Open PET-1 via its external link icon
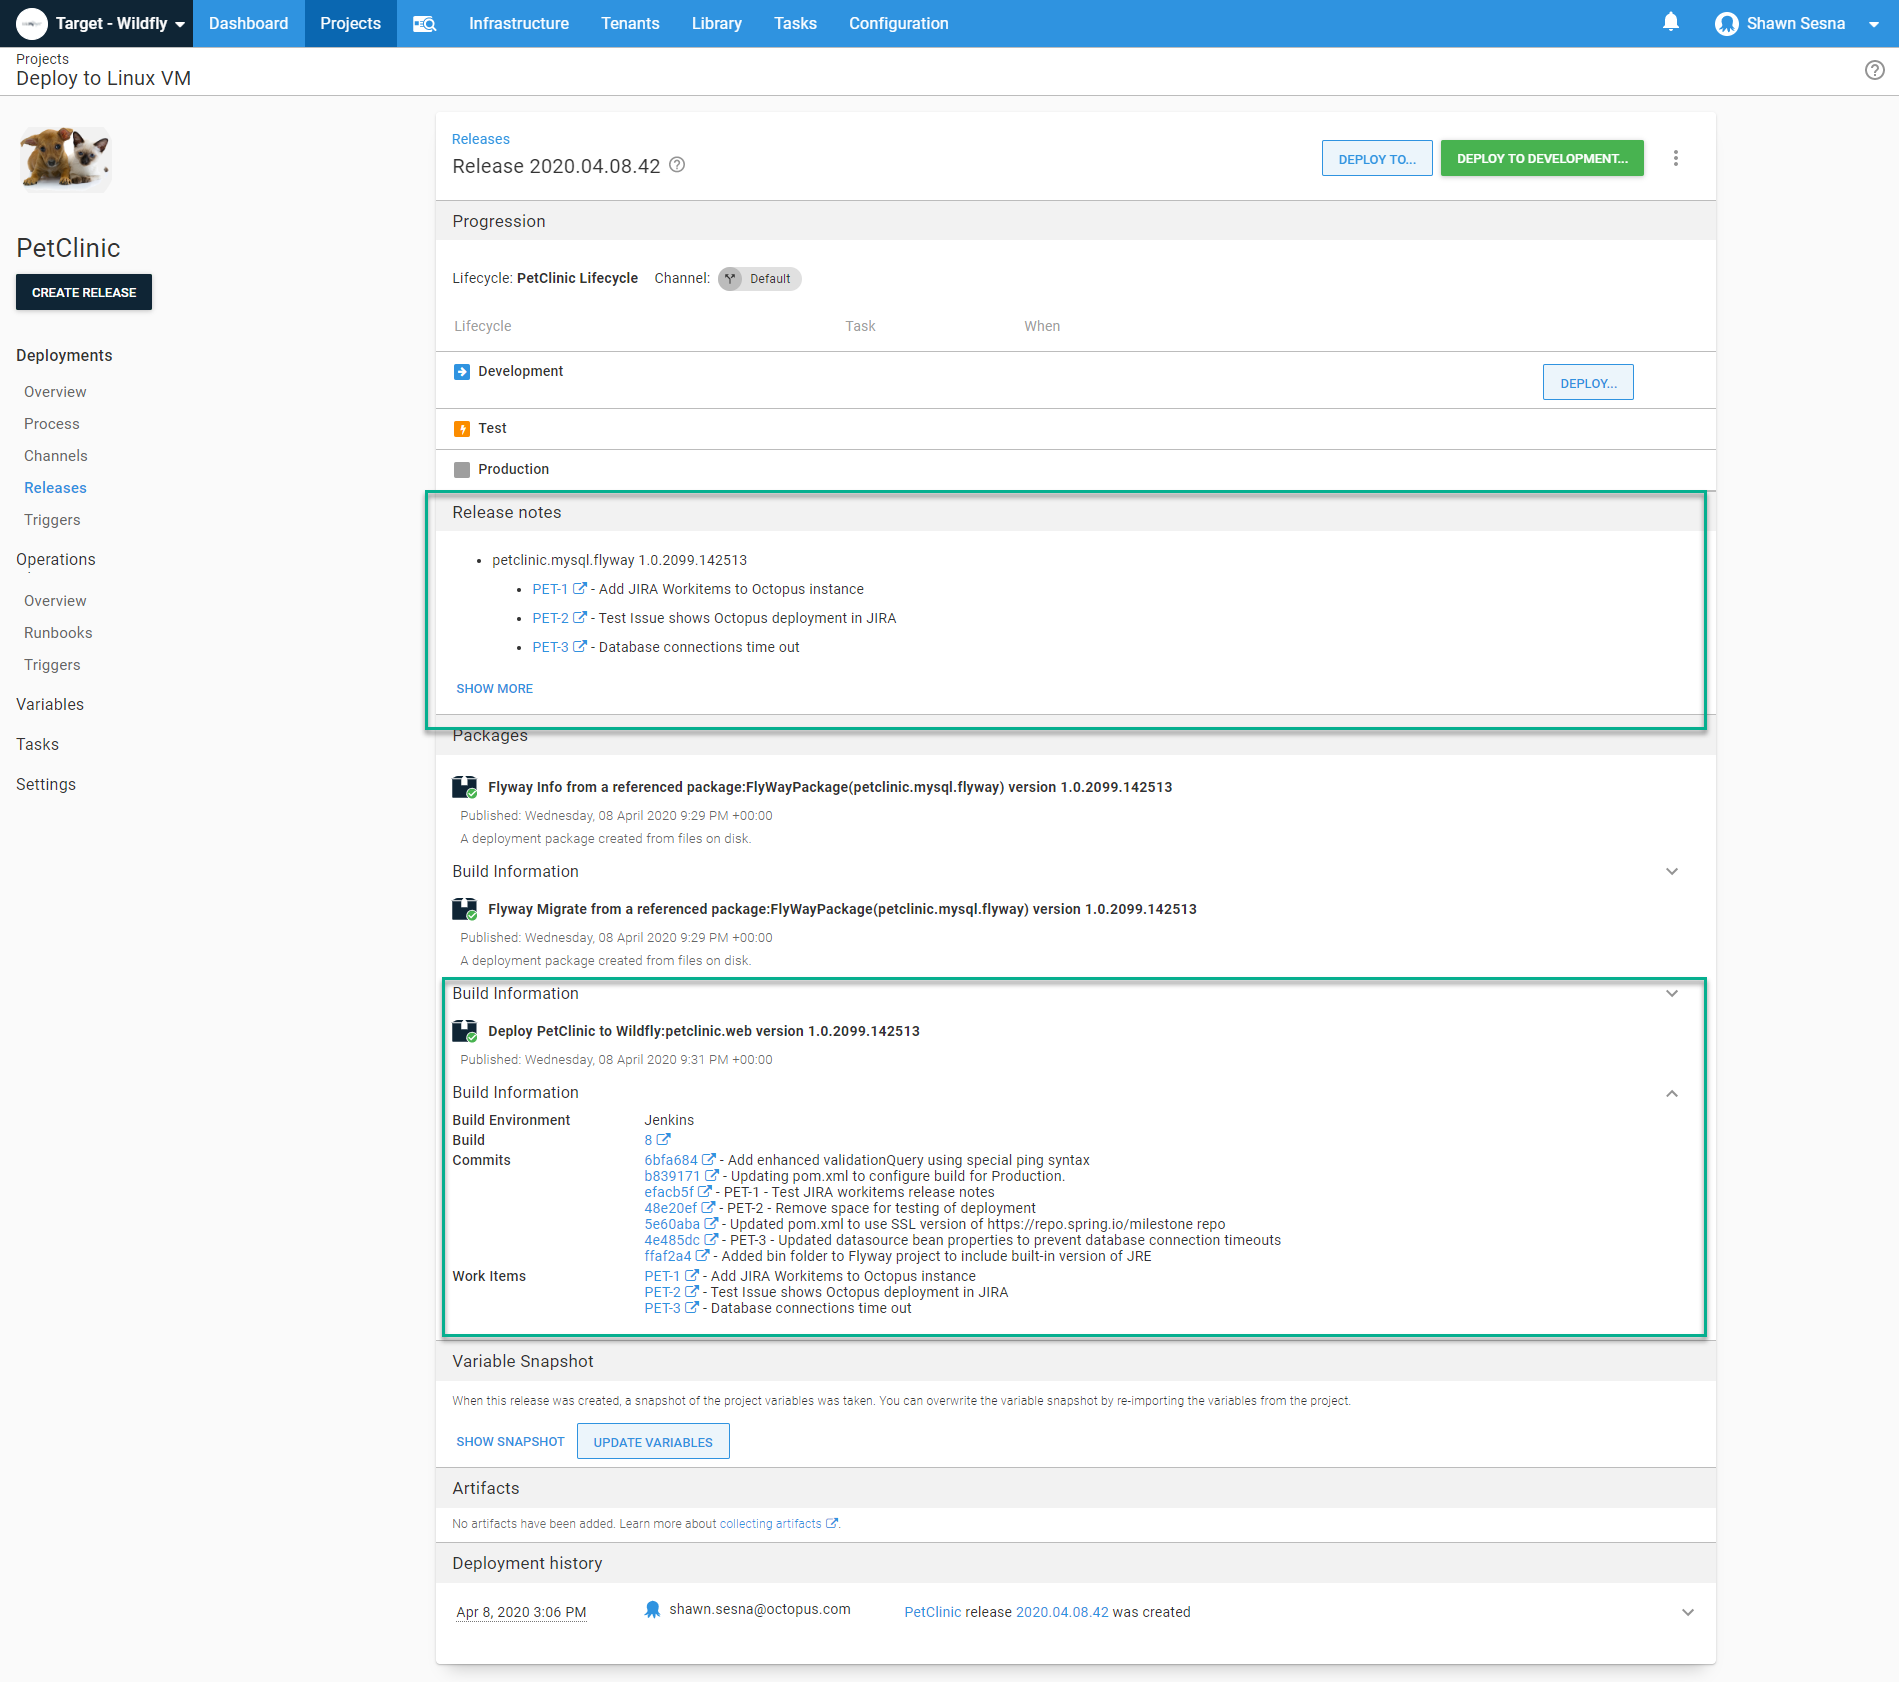Screen dimensions: 1899x1682 coord(581,588)
